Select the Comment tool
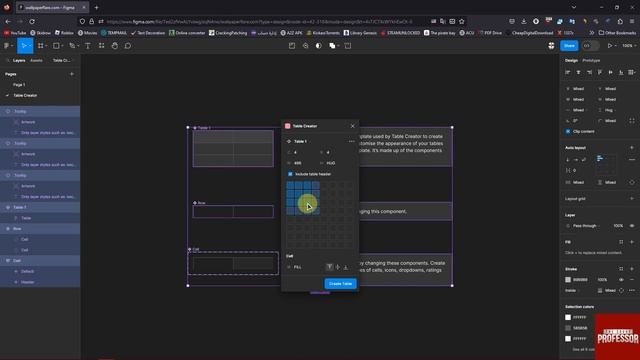This screenshot has width=640, height=360. point(128,46)
